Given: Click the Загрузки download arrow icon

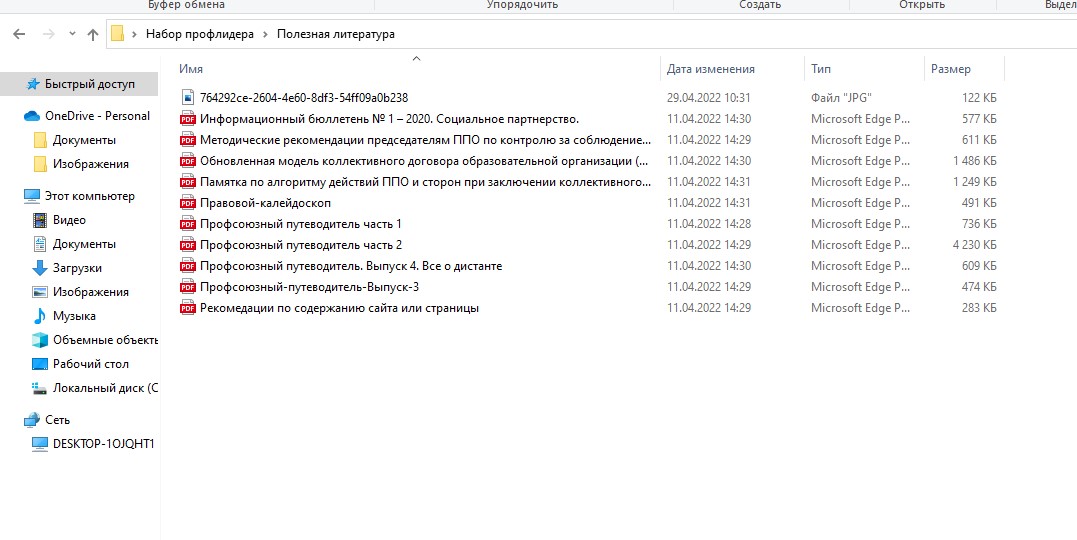Looking at the screenshot, I should [x=40, y=268].
